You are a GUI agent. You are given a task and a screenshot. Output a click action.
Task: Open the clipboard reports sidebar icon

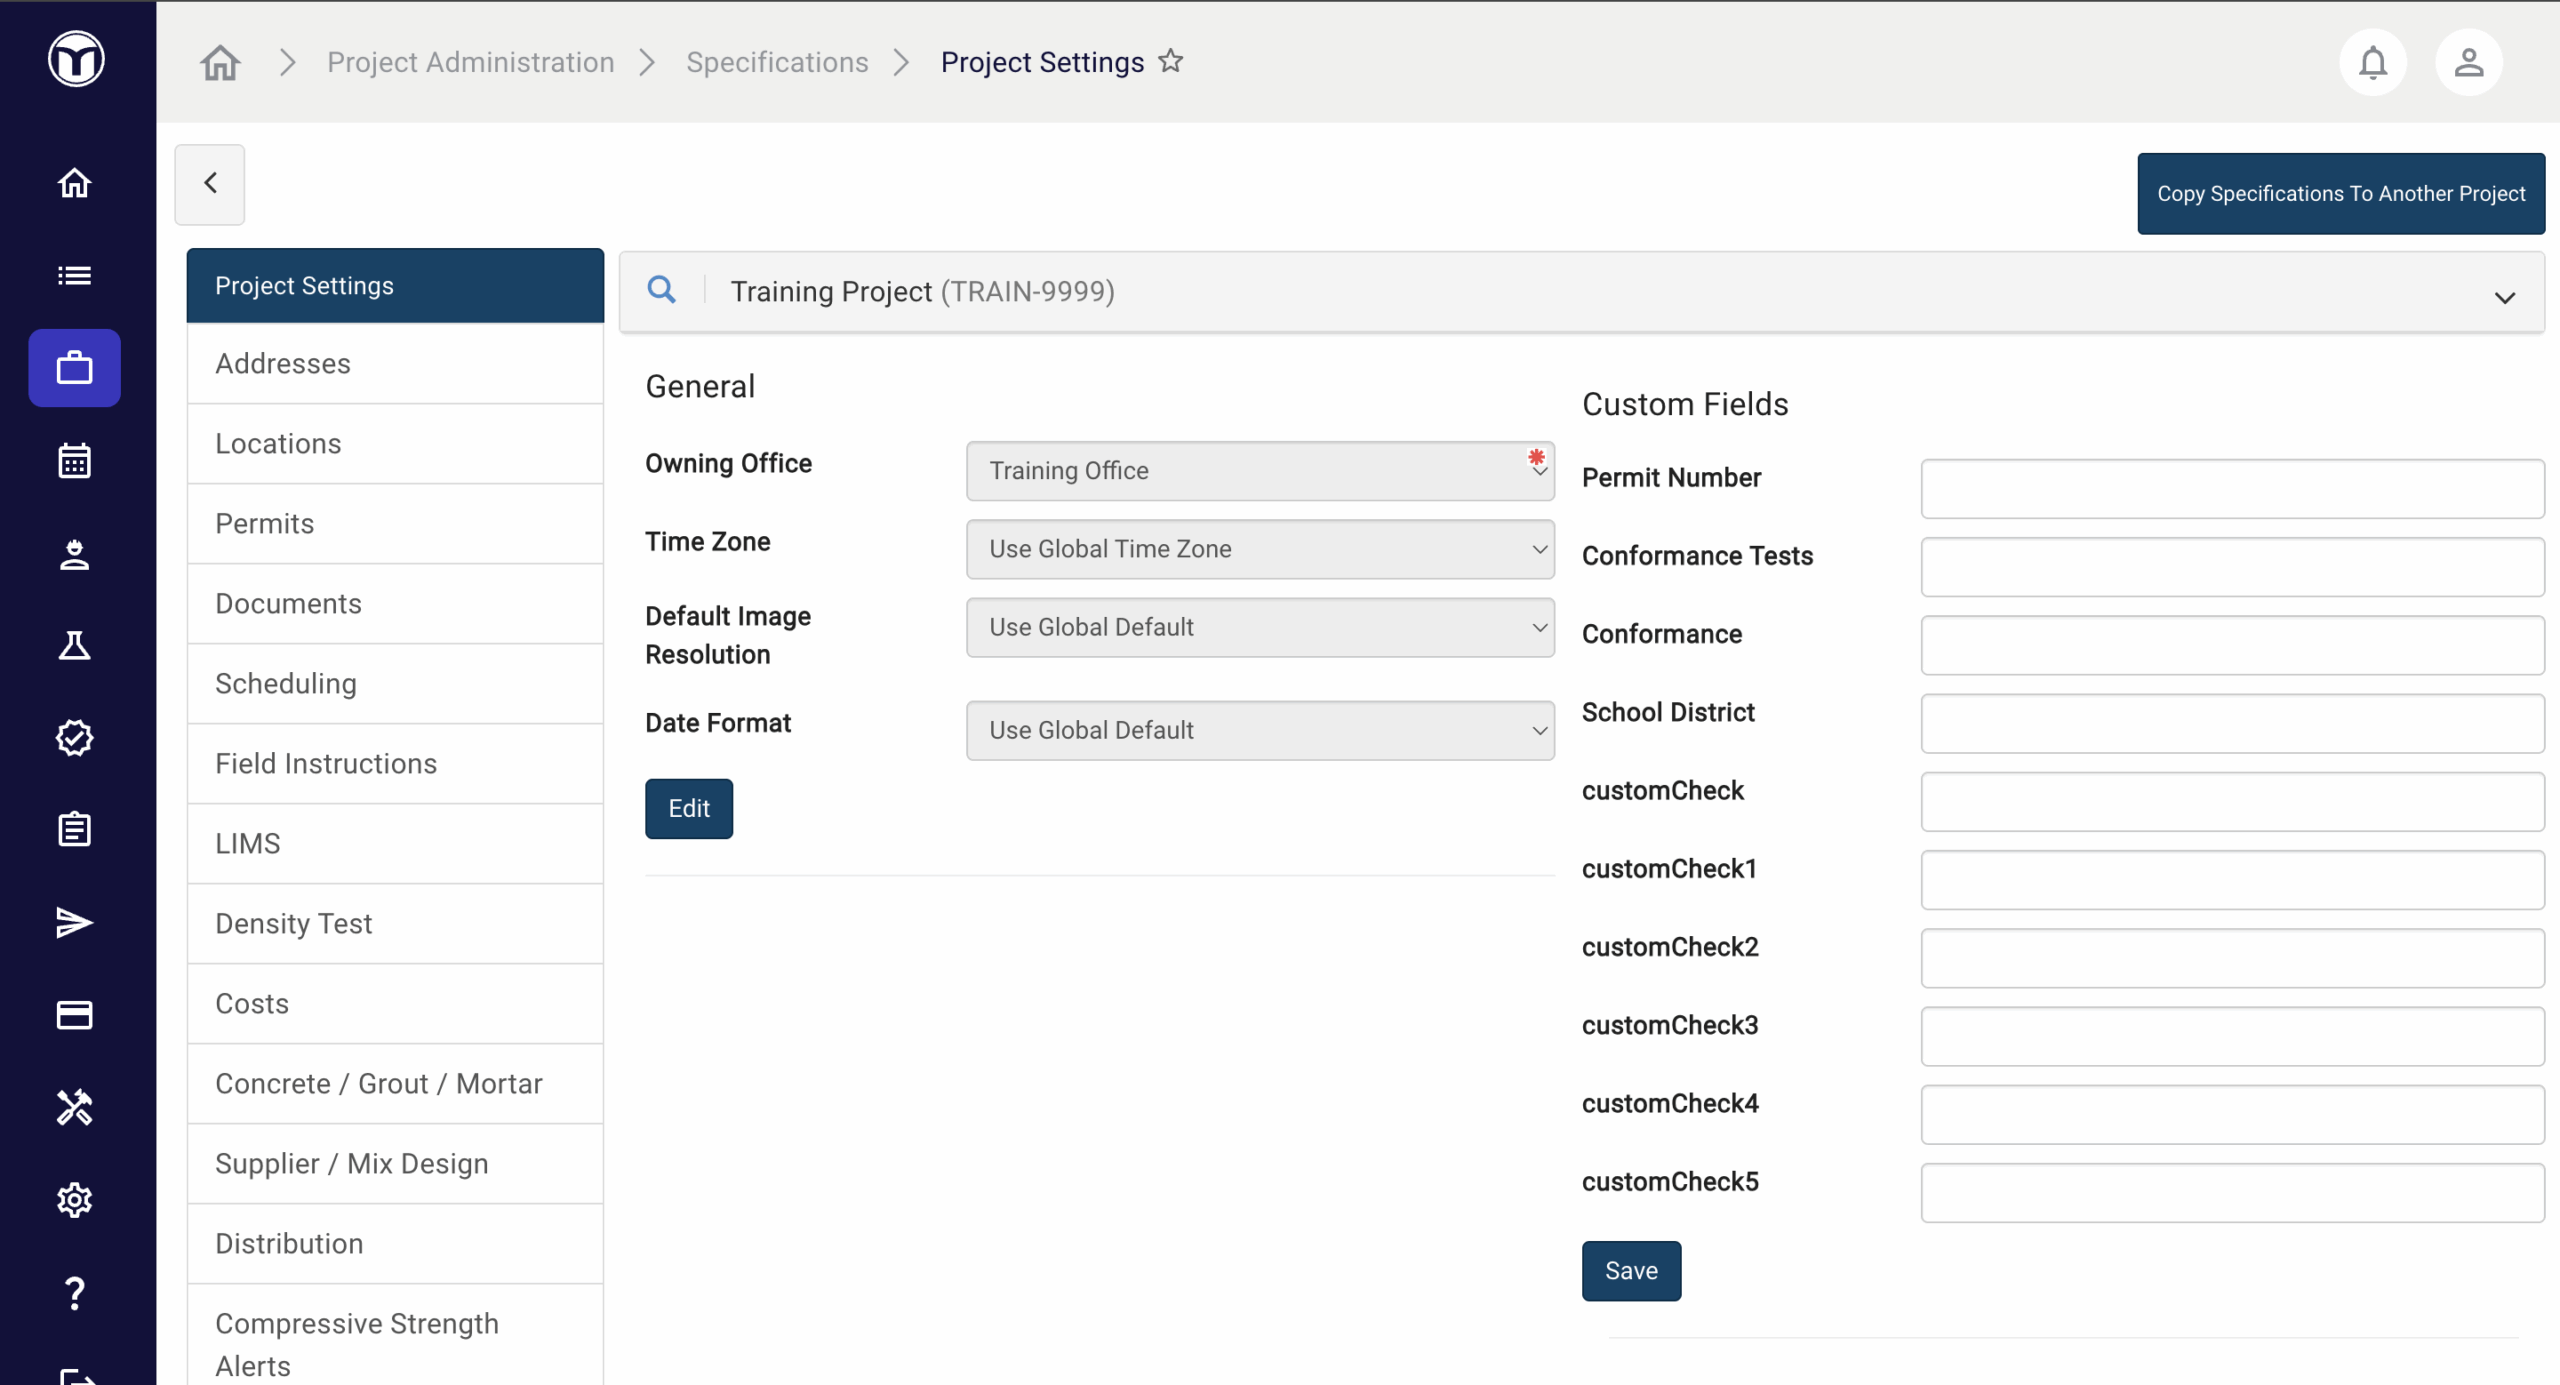pos(74,830)
